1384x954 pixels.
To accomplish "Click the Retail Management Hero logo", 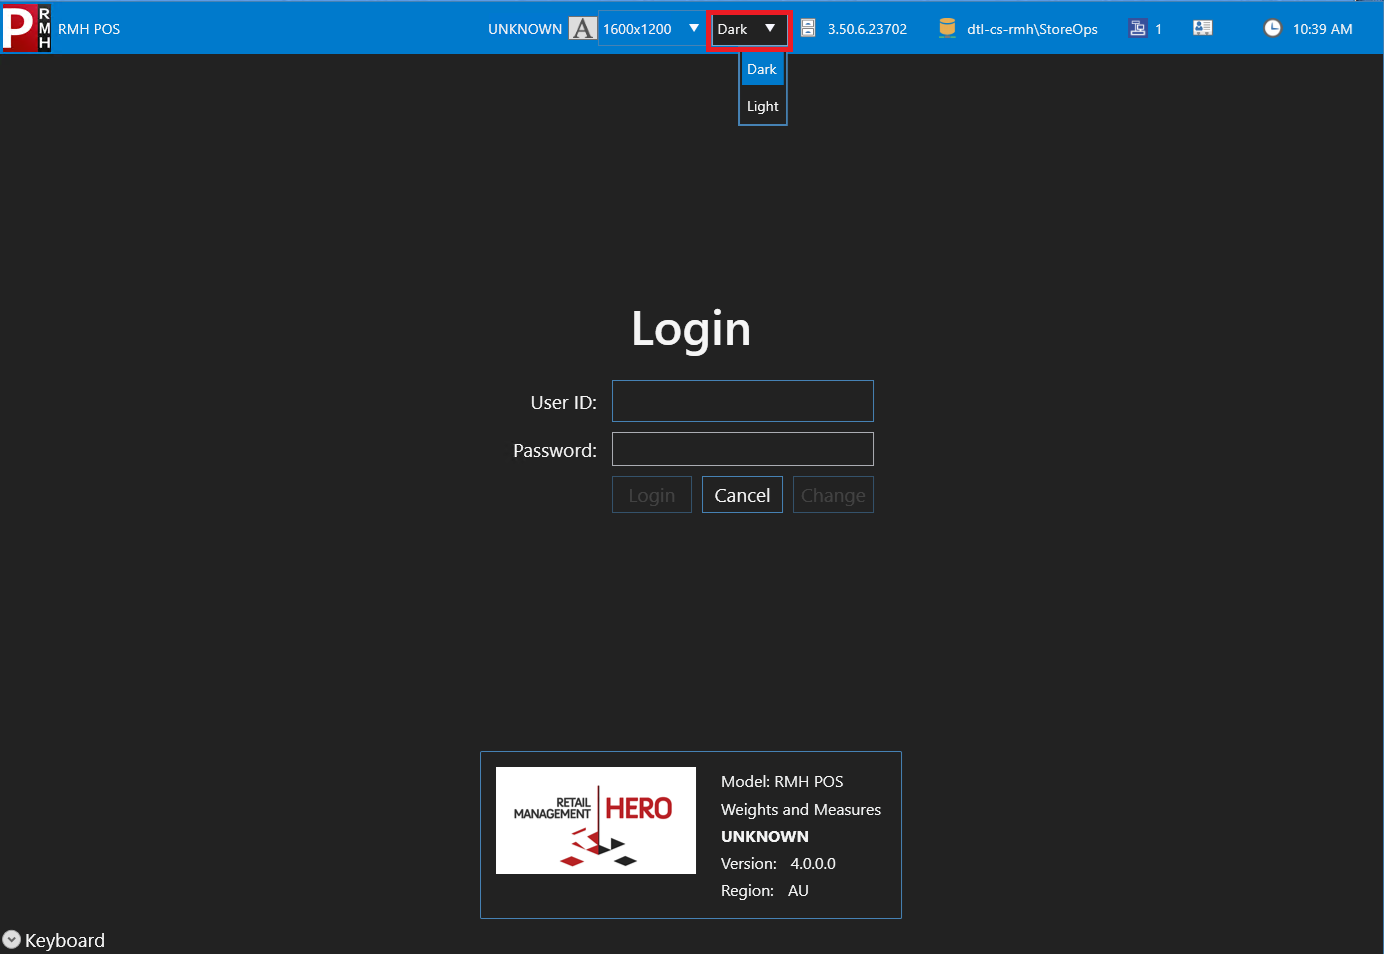I will click(x=596, y=820).
